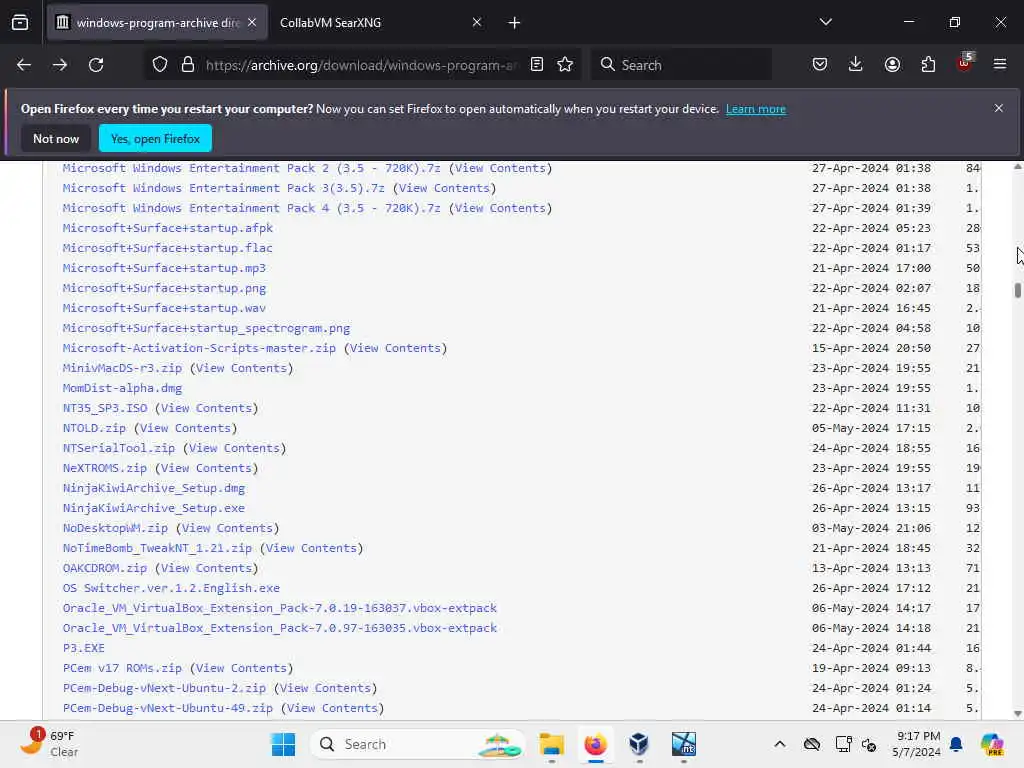Bookmark this page with star icon

coord(566,65)
